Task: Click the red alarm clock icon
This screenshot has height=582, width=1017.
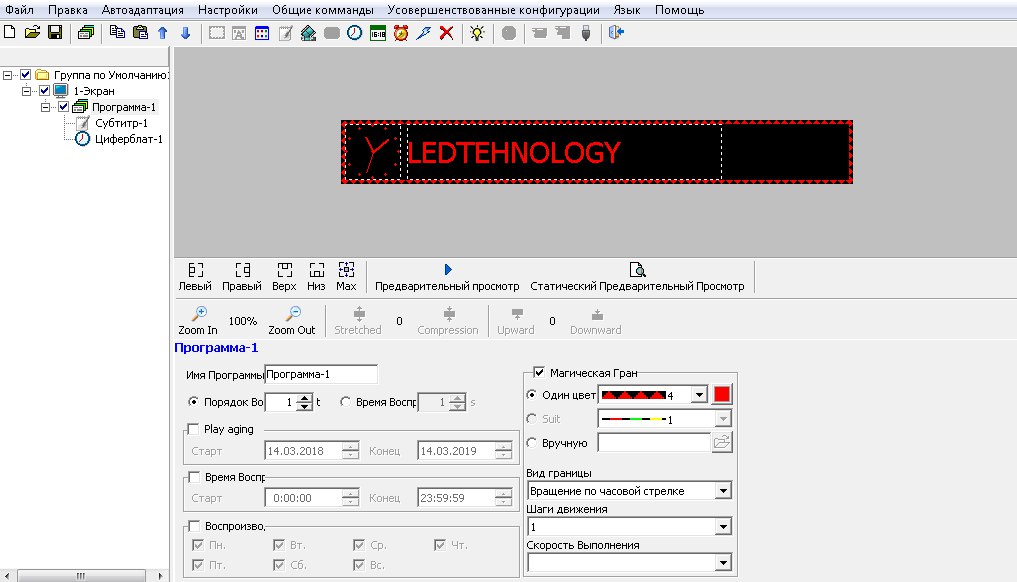Action: (x=401, y=32)
